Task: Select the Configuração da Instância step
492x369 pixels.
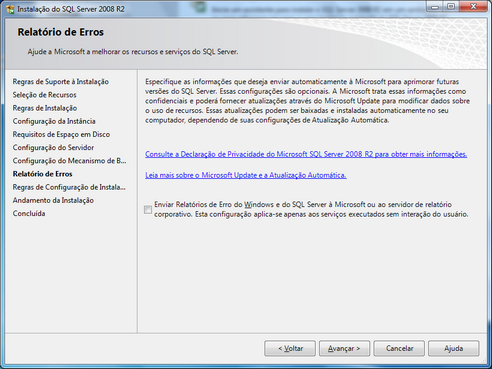Action: click(54, 121)
